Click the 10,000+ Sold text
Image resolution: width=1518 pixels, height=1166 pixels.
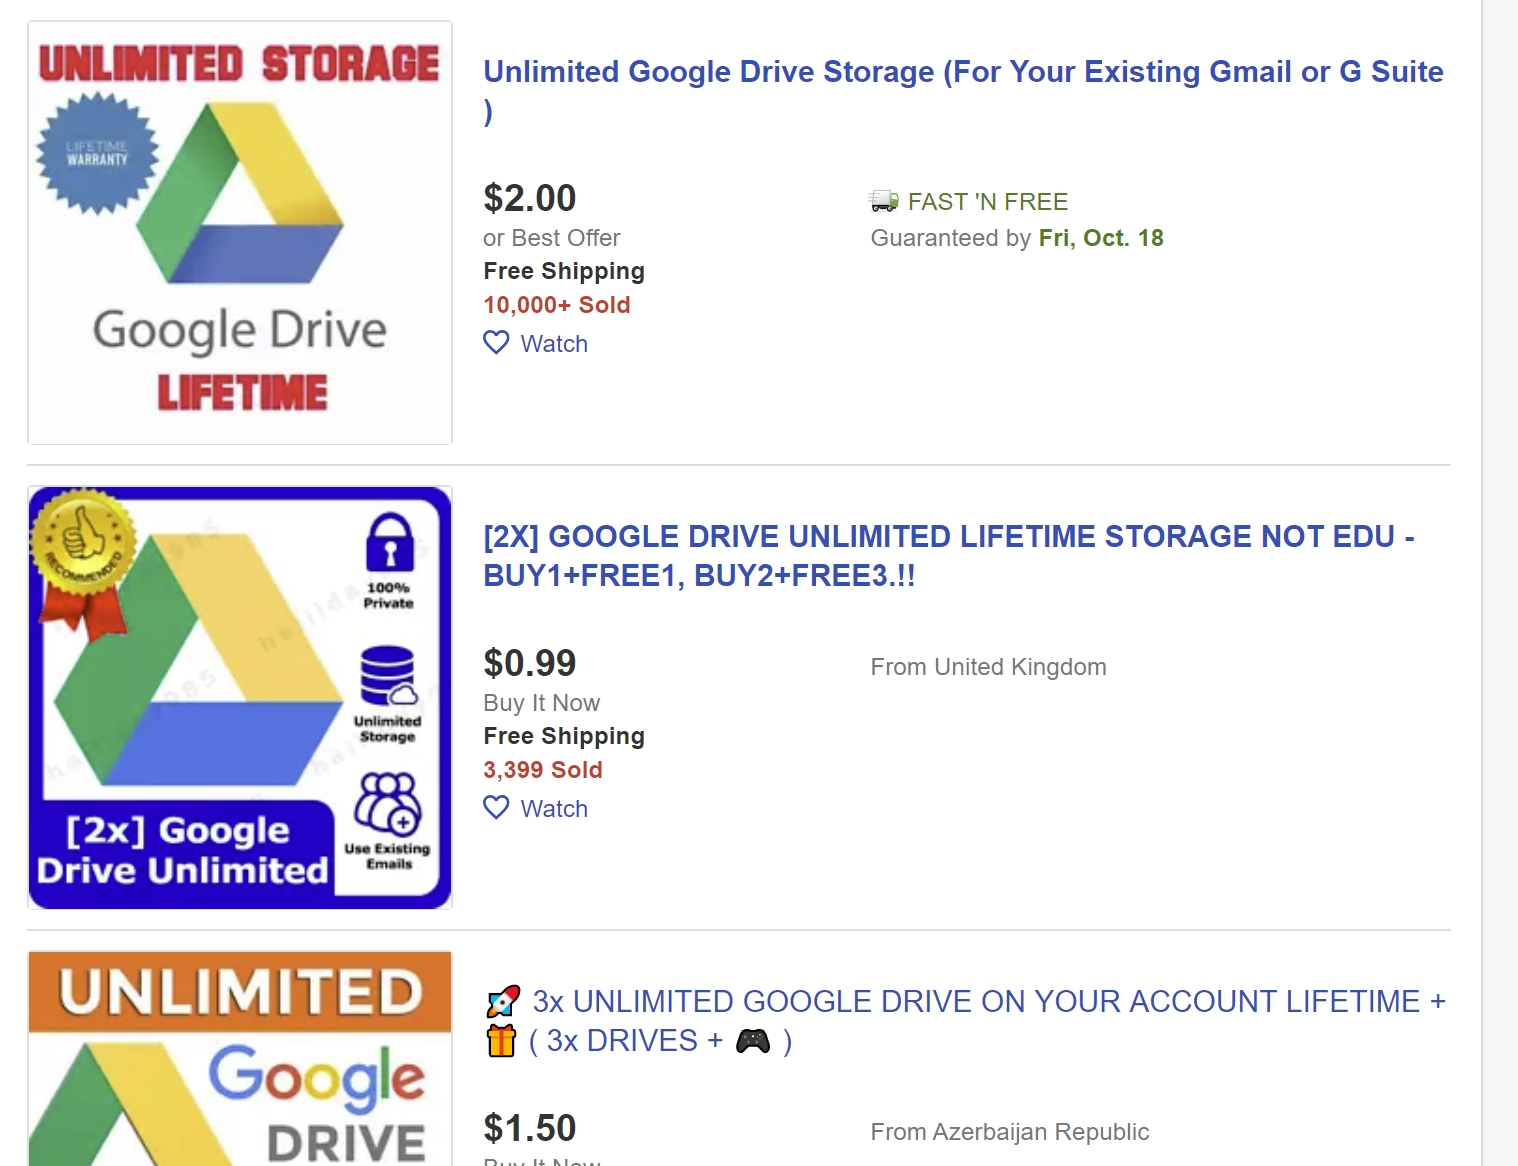tap(557, 305)
